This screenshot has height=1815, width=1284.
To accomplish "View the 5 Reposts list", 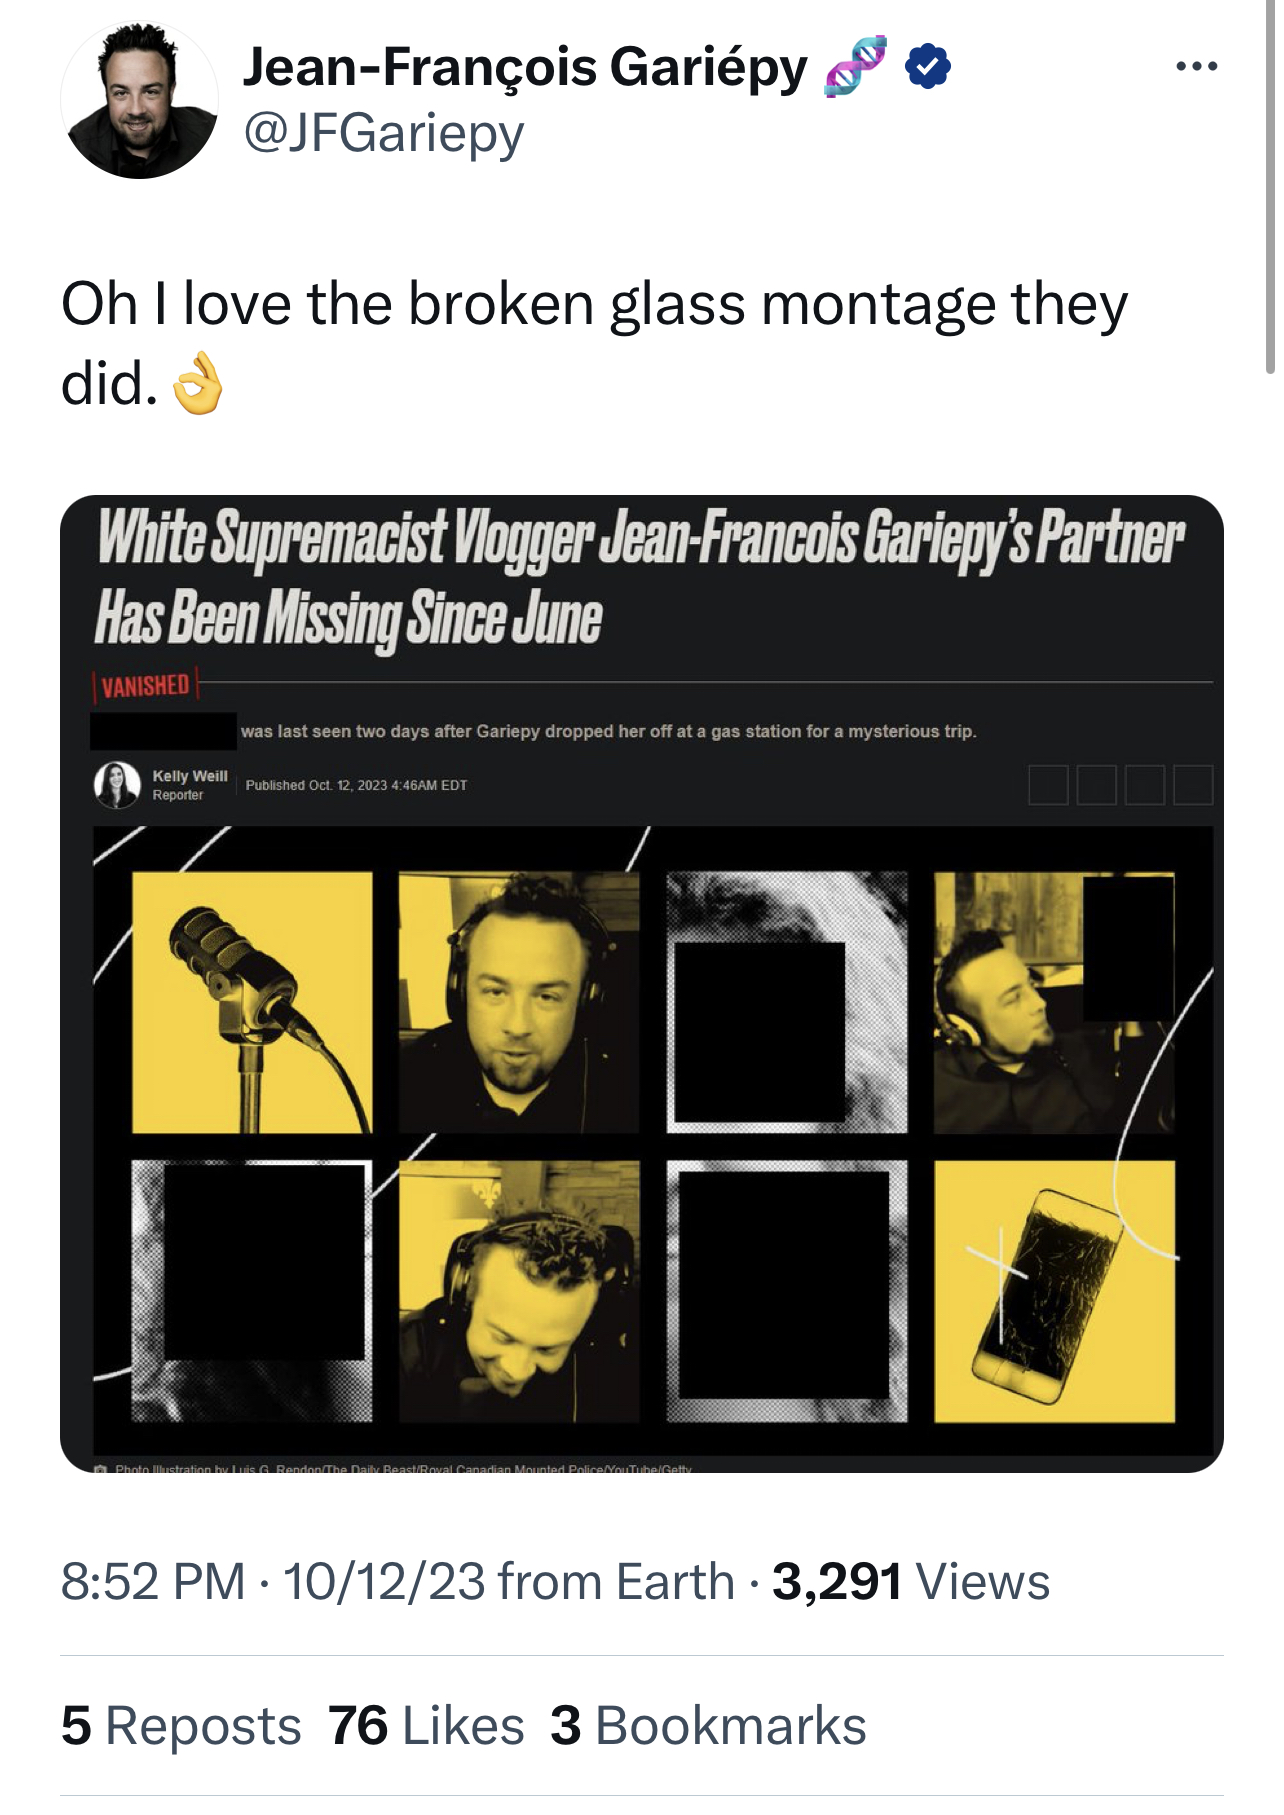I will tap(181, 1725).
